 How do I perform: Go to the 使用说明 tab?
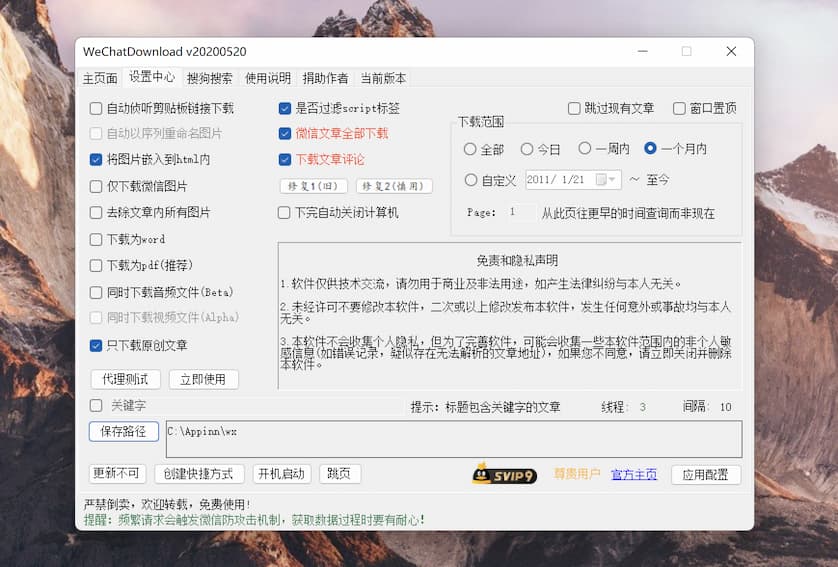(268, 79)
